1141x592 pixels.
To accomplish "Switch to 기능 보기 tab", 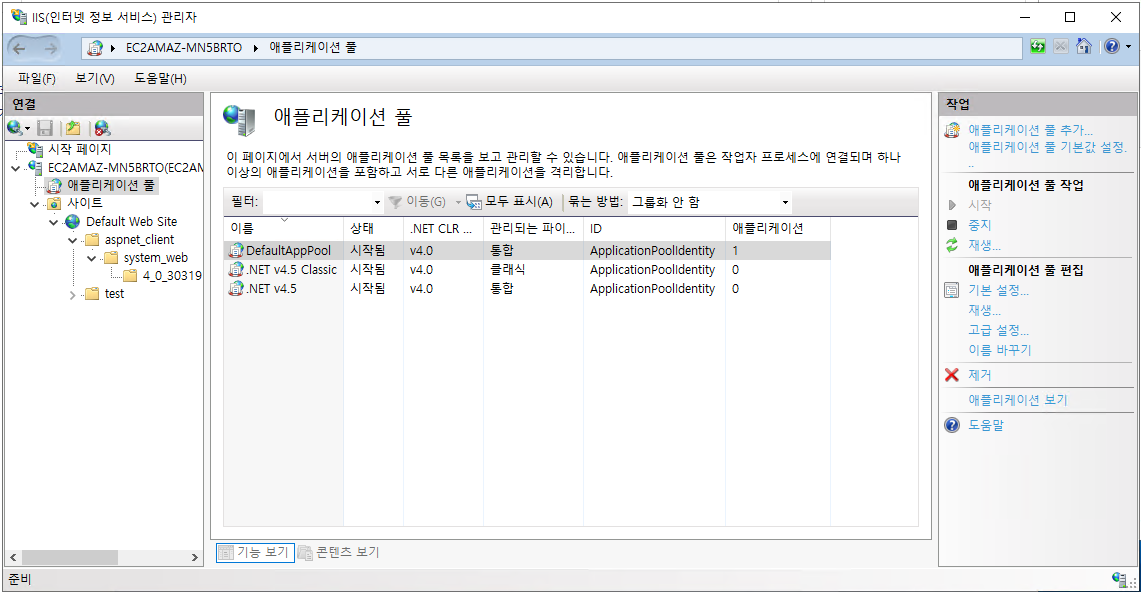I will point(255,553).
